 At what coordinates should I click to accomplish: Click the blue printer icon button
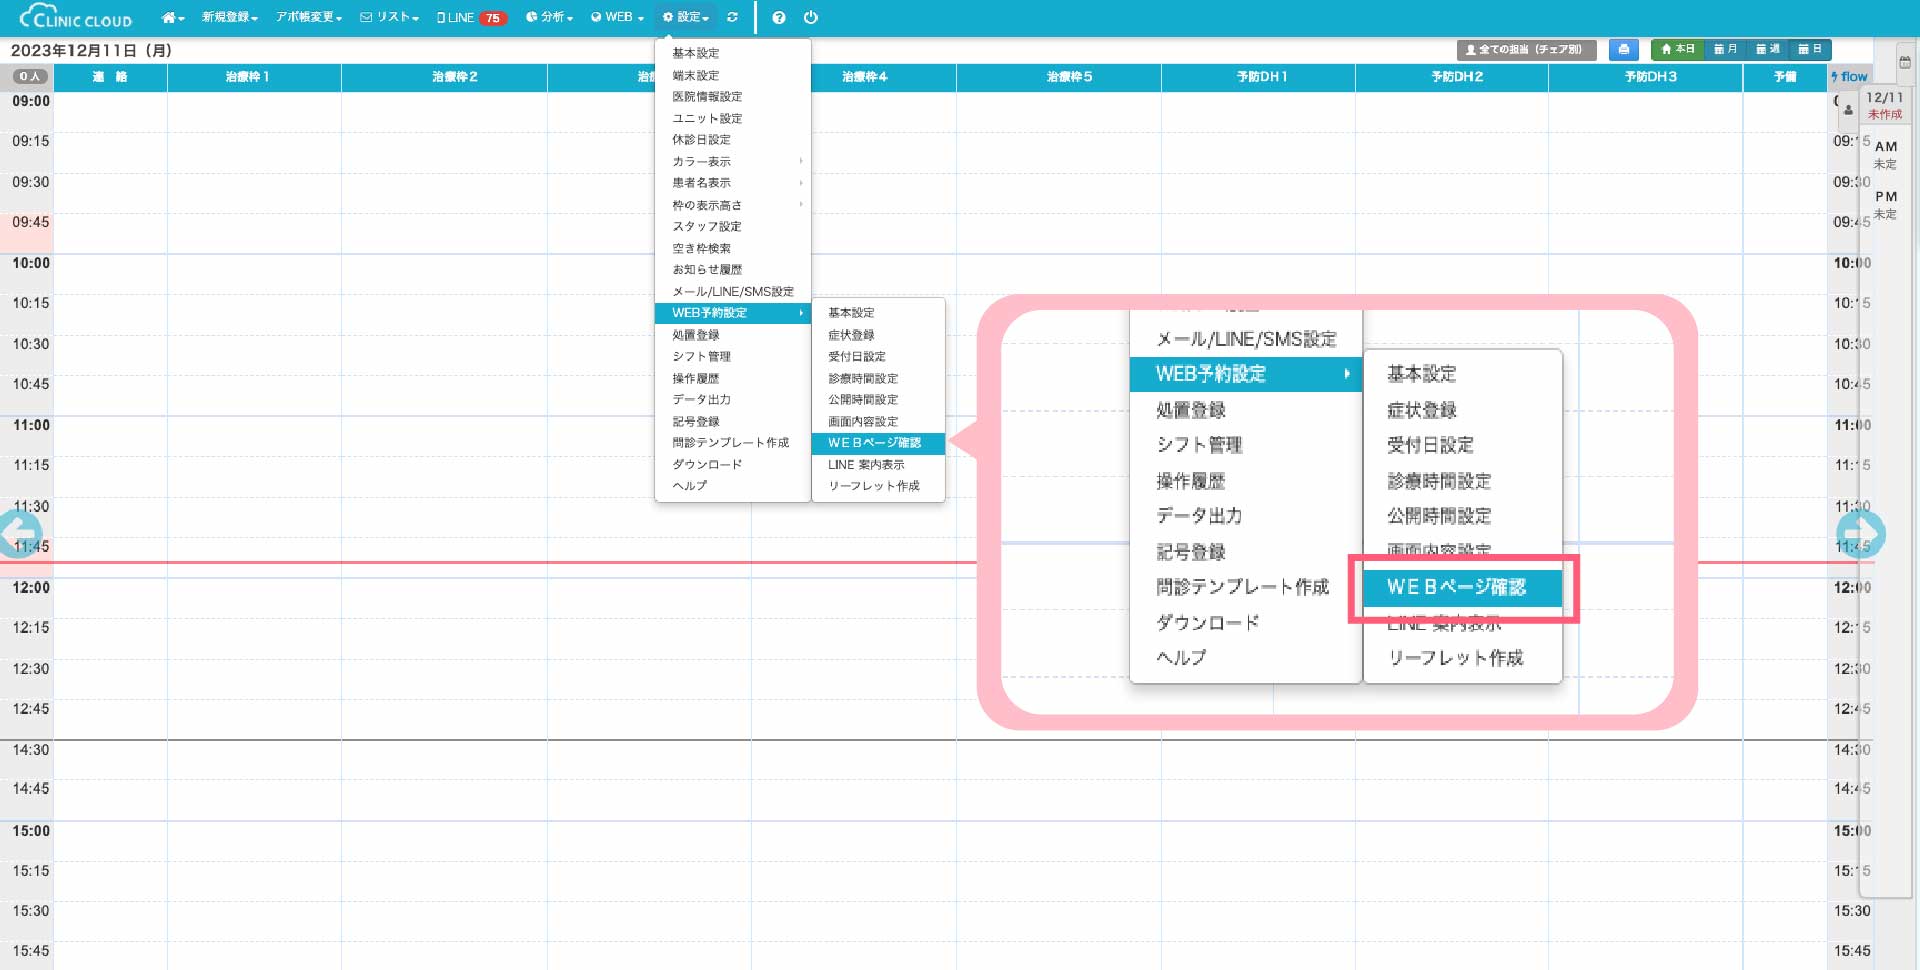point(1623,49)
